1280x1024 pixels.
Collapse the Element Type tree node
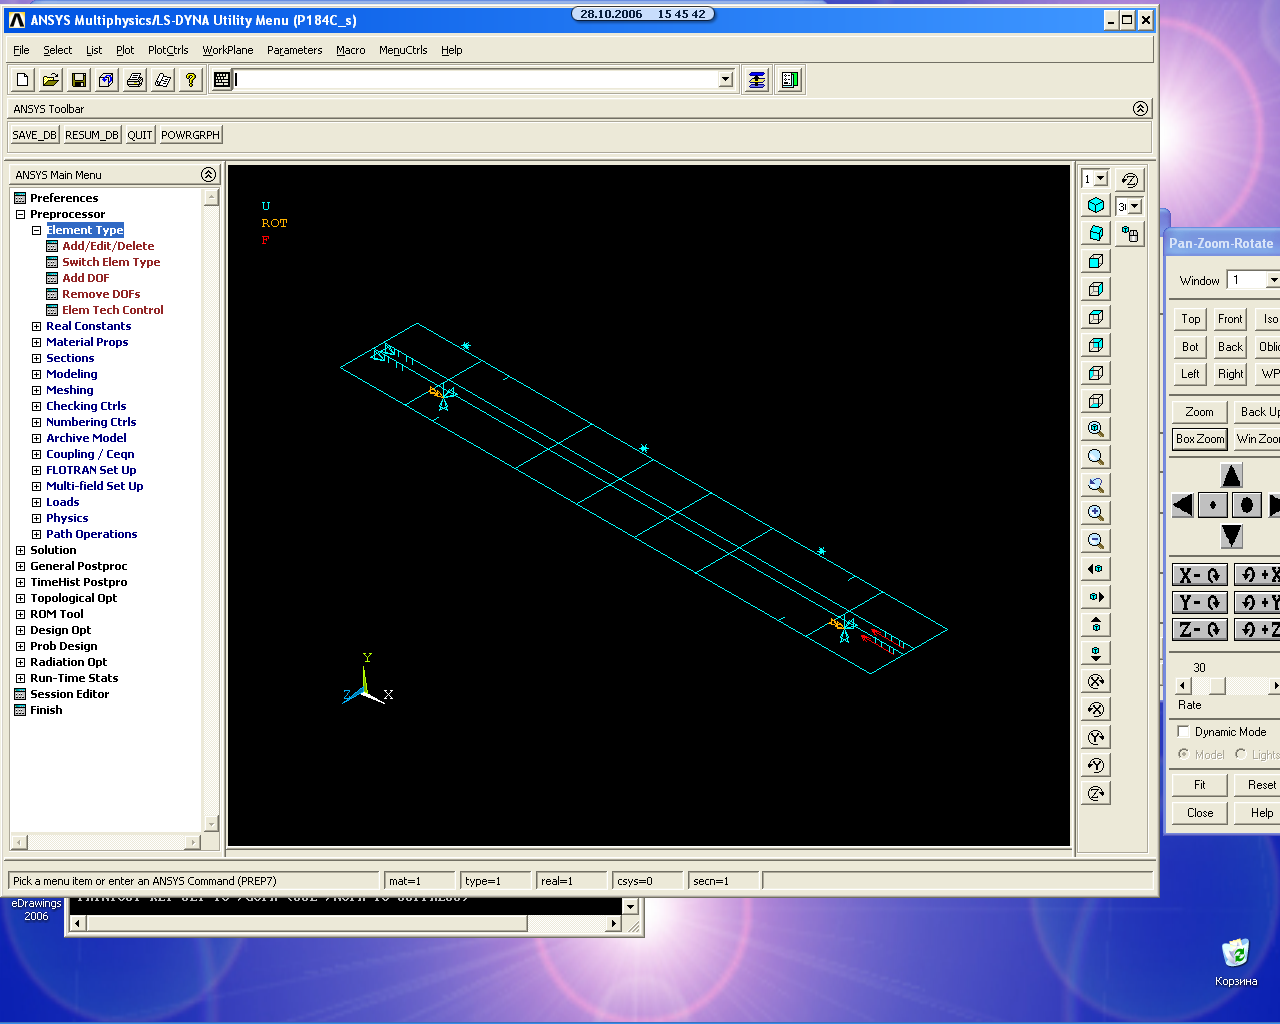click(x=36, y=230)
